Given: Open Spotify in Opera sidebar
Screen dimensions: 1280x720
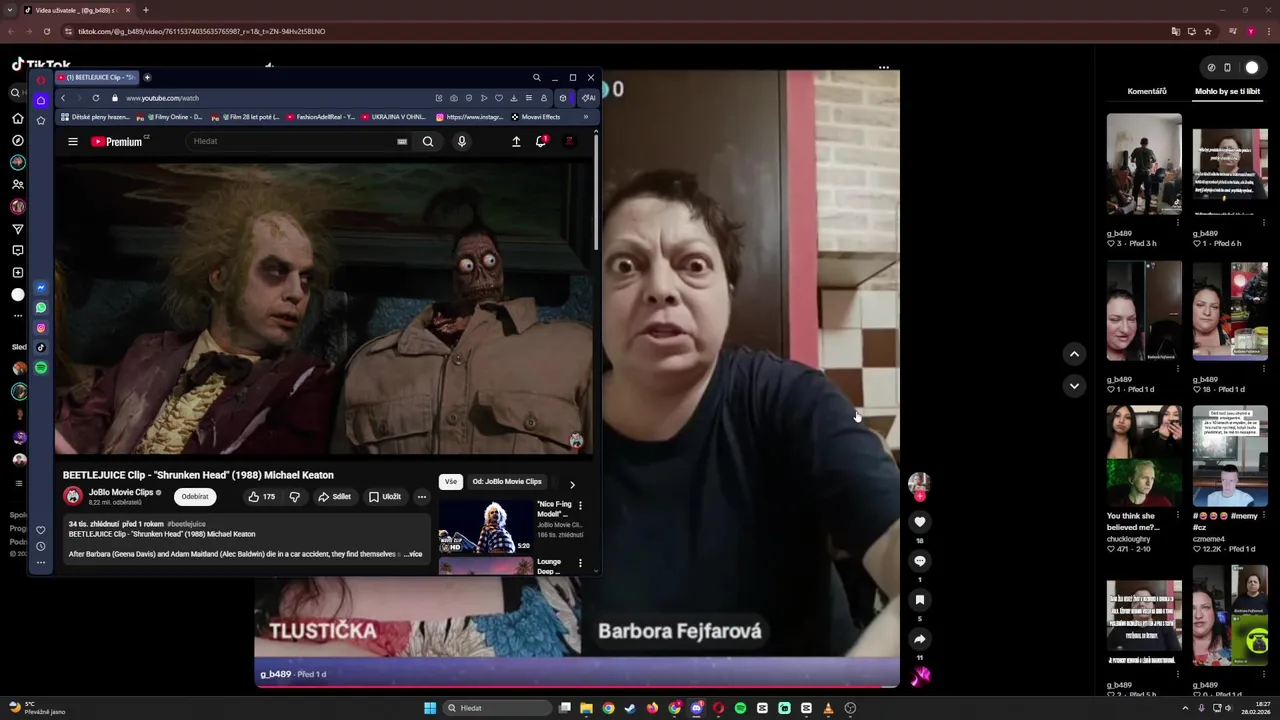Looking at the screenshot, I should point(41,368).
